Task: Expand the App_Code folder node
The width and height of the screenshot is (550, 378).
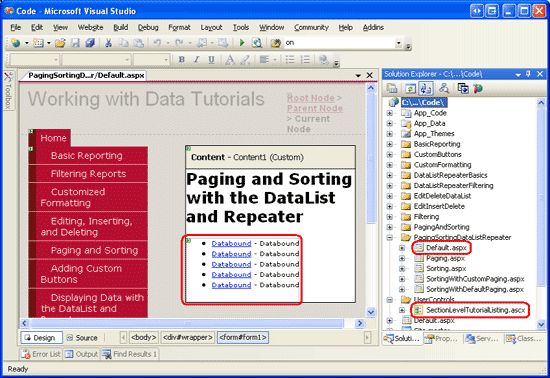Action: point(390,113)
